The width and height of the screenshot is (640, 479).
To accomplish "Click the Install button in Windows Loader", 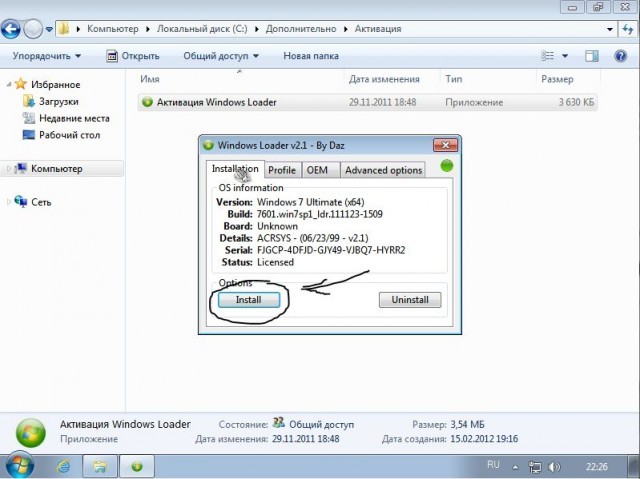I will 249,300.
